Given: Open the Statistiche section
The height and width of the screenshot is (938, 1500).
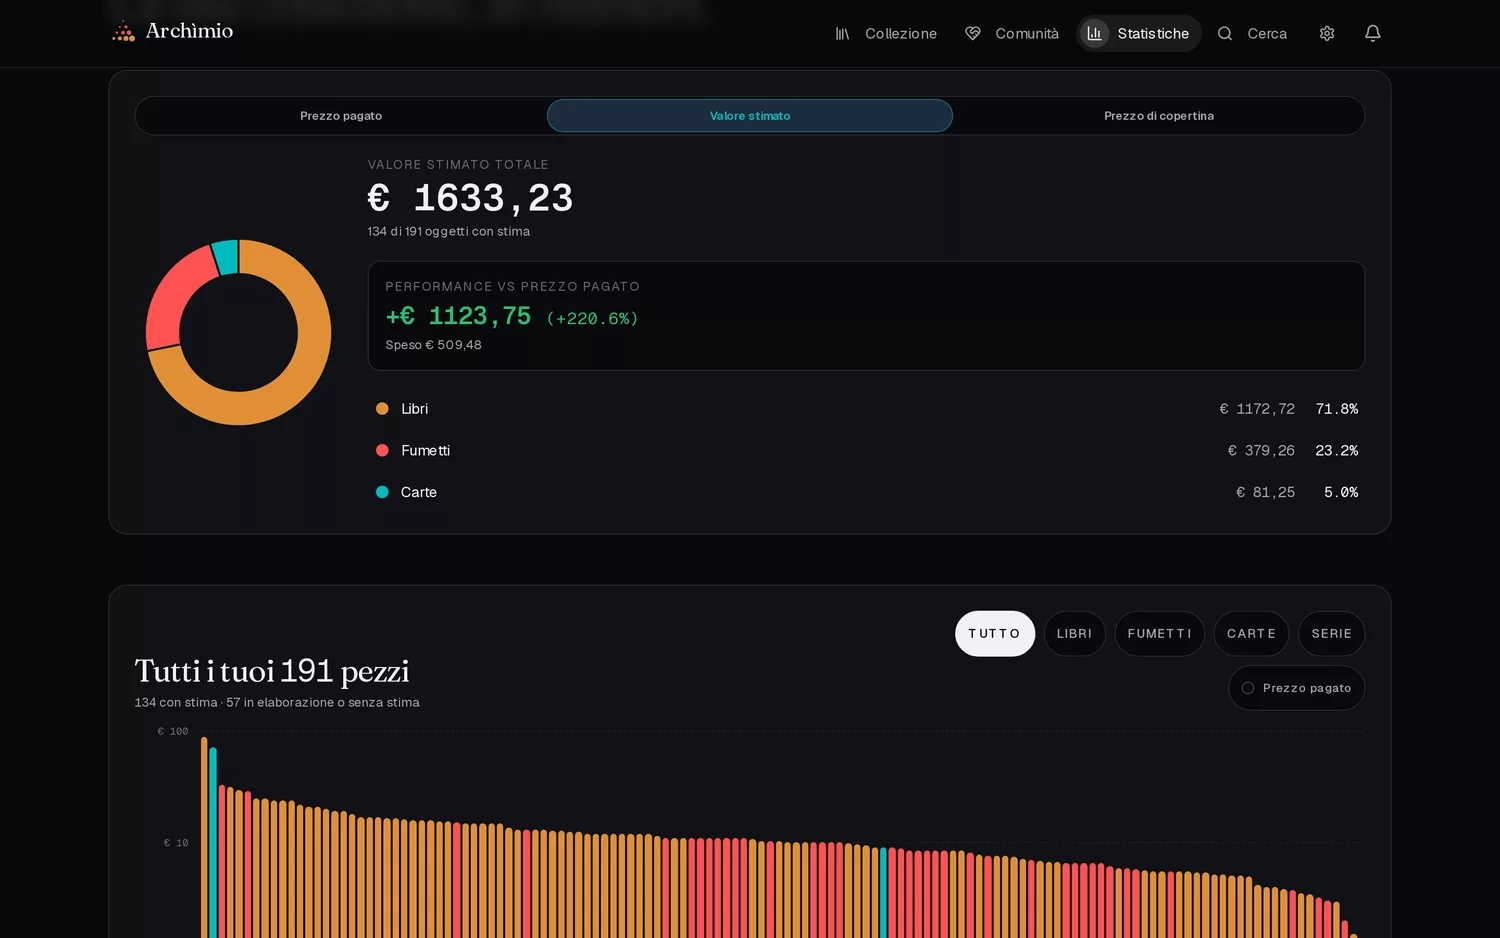Looking at the screenshot, I should pos(1139,34).
